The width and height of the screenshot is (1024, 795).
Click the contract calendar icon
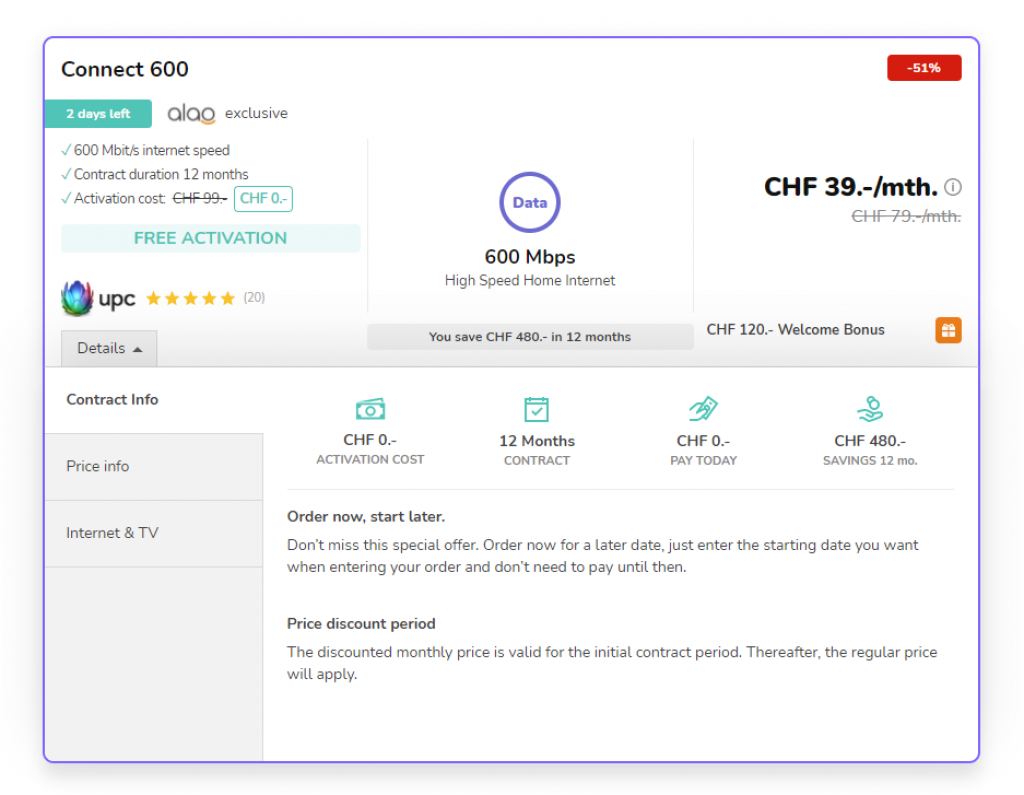point(537,409)
